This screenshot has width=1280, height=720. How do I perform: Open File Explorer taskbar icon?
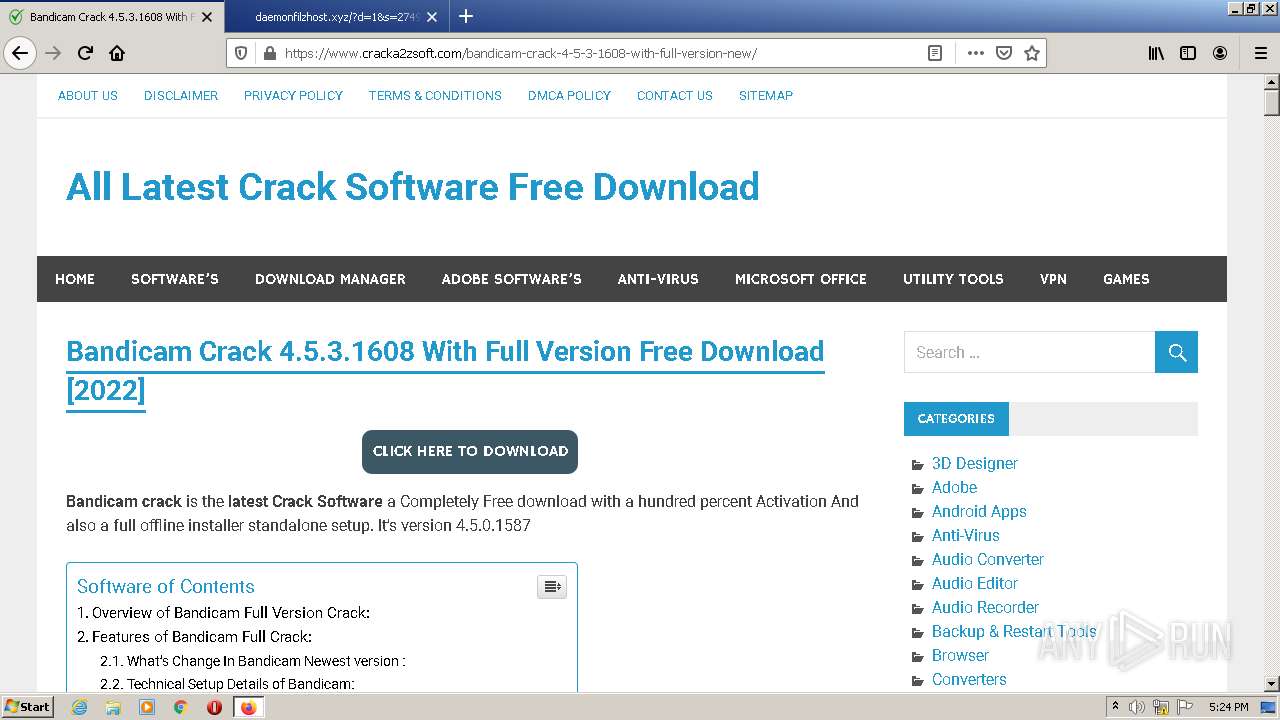[x=113, y=707]
